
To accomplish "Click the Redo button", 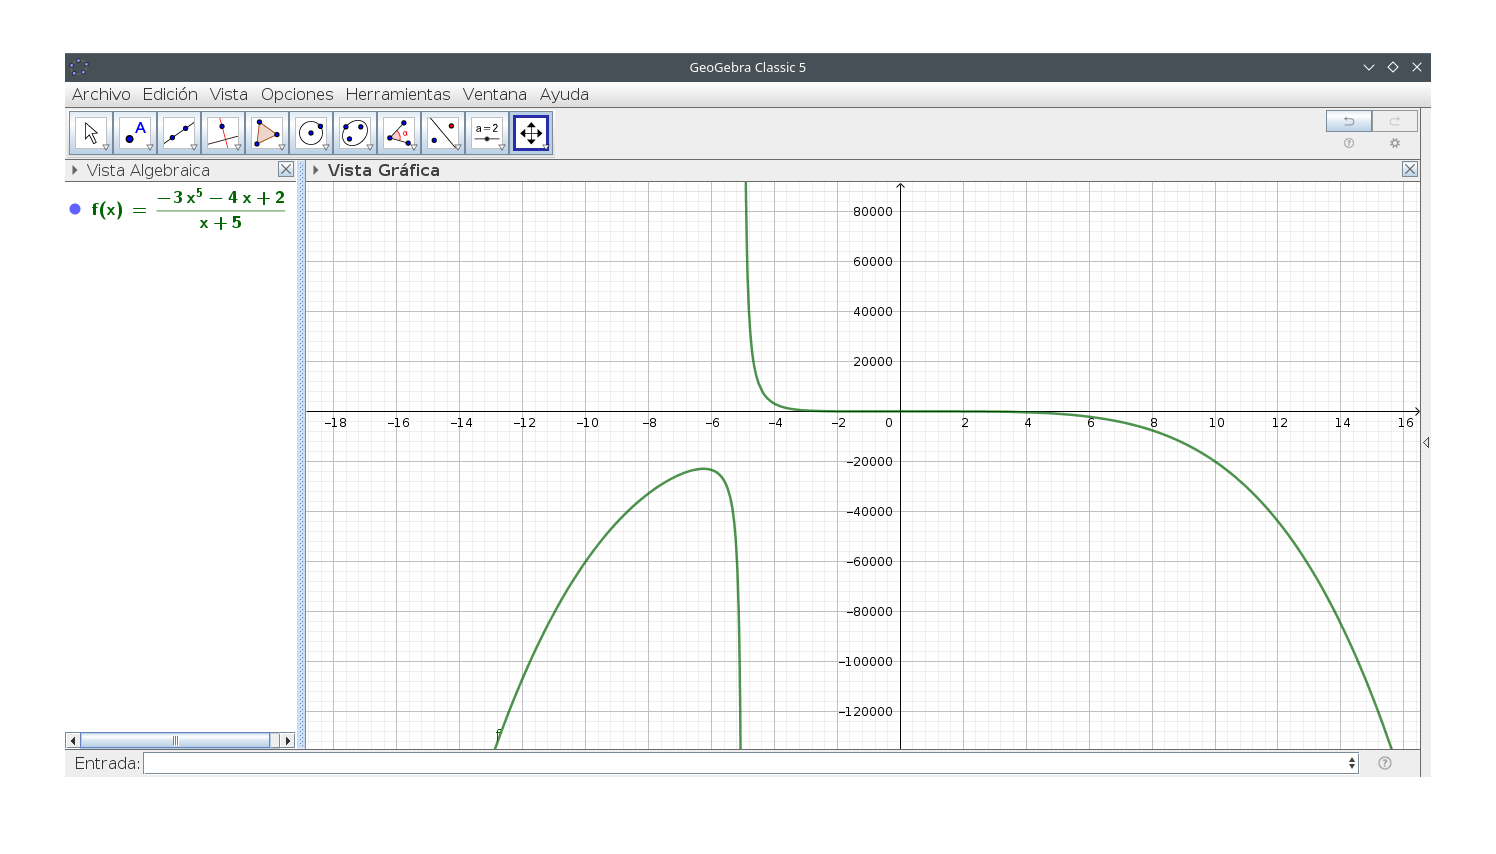I will click(x=1395, y=121).
